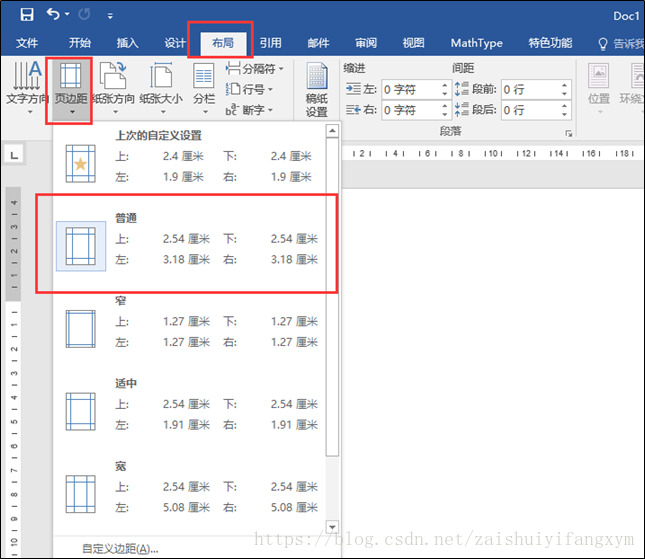Increase the left indent with up stepper
This screenshot has width=645, height=559.
pyautogui.click(x=445, y=85)
